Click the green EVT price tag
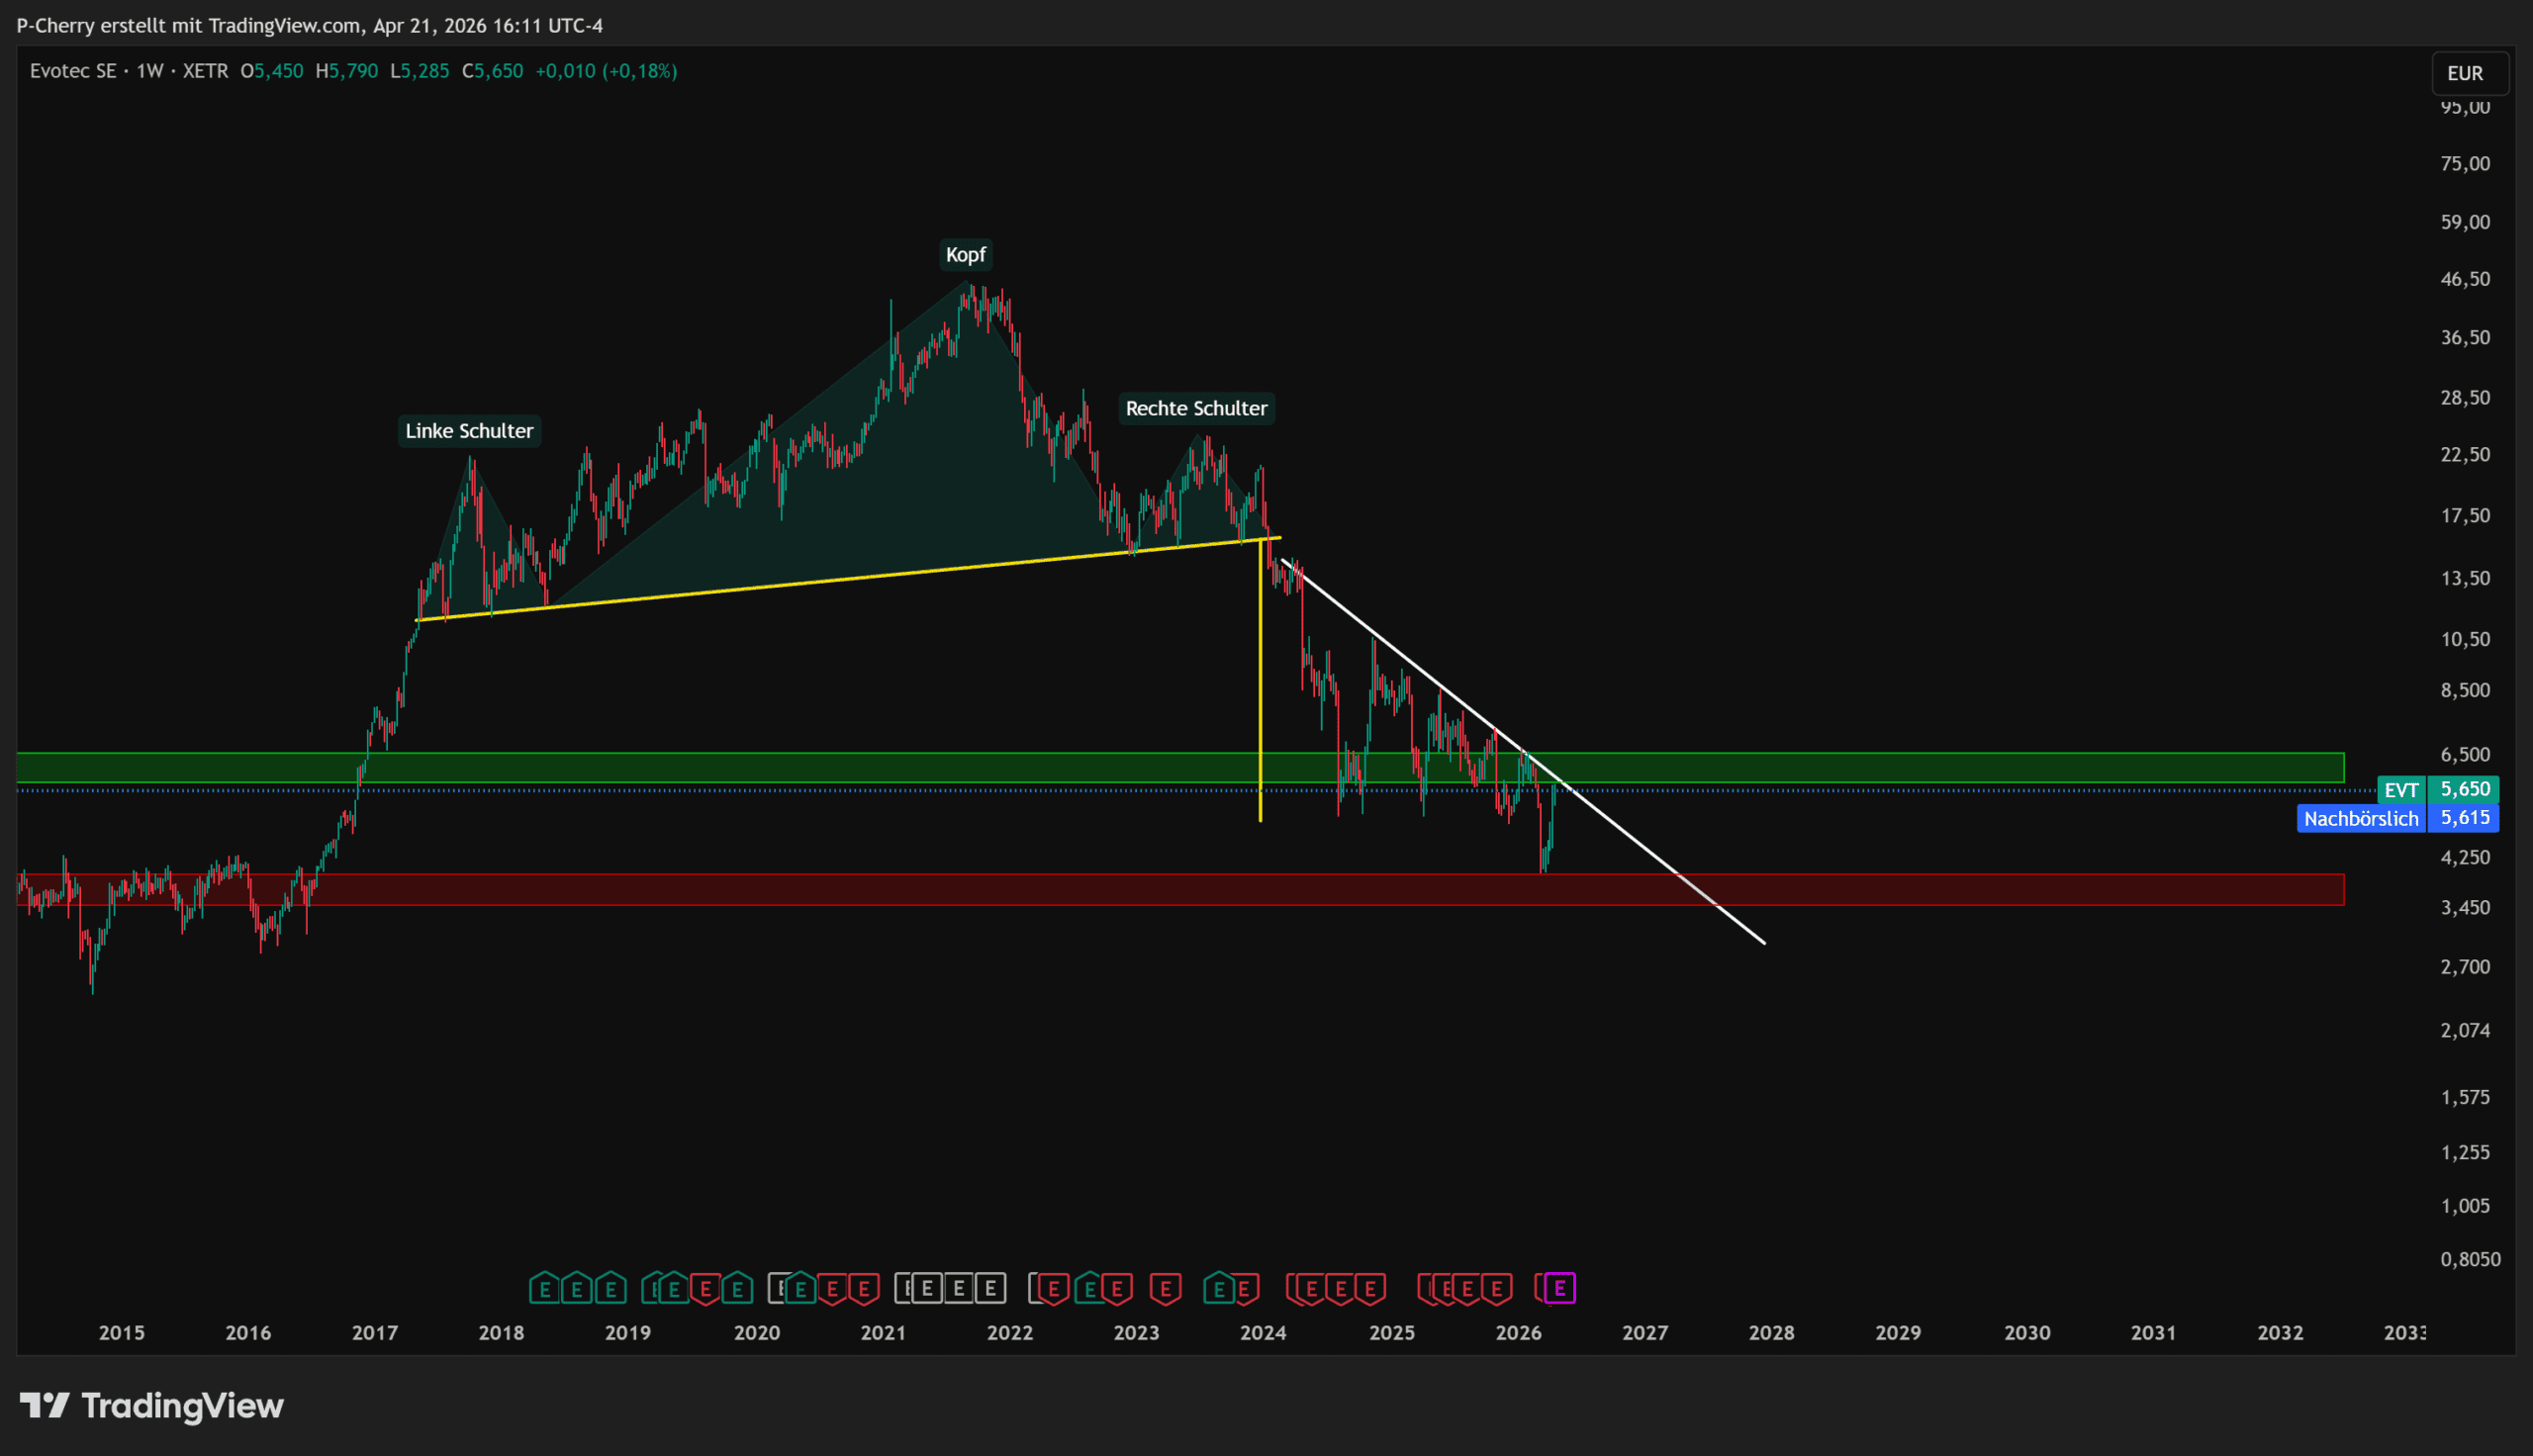 [x=2400, y=790]
